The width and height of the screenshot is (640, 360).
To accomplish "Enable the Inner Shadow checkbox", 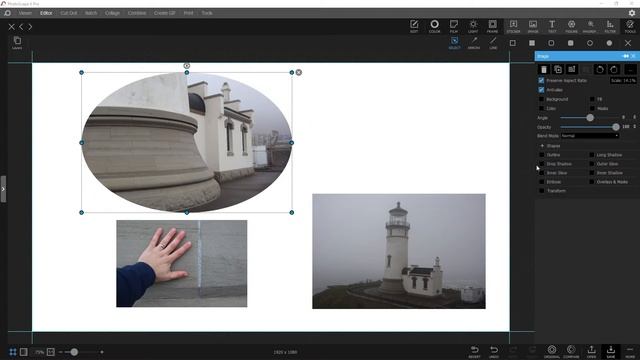I will pyautogui.click(x=592, y=173).
